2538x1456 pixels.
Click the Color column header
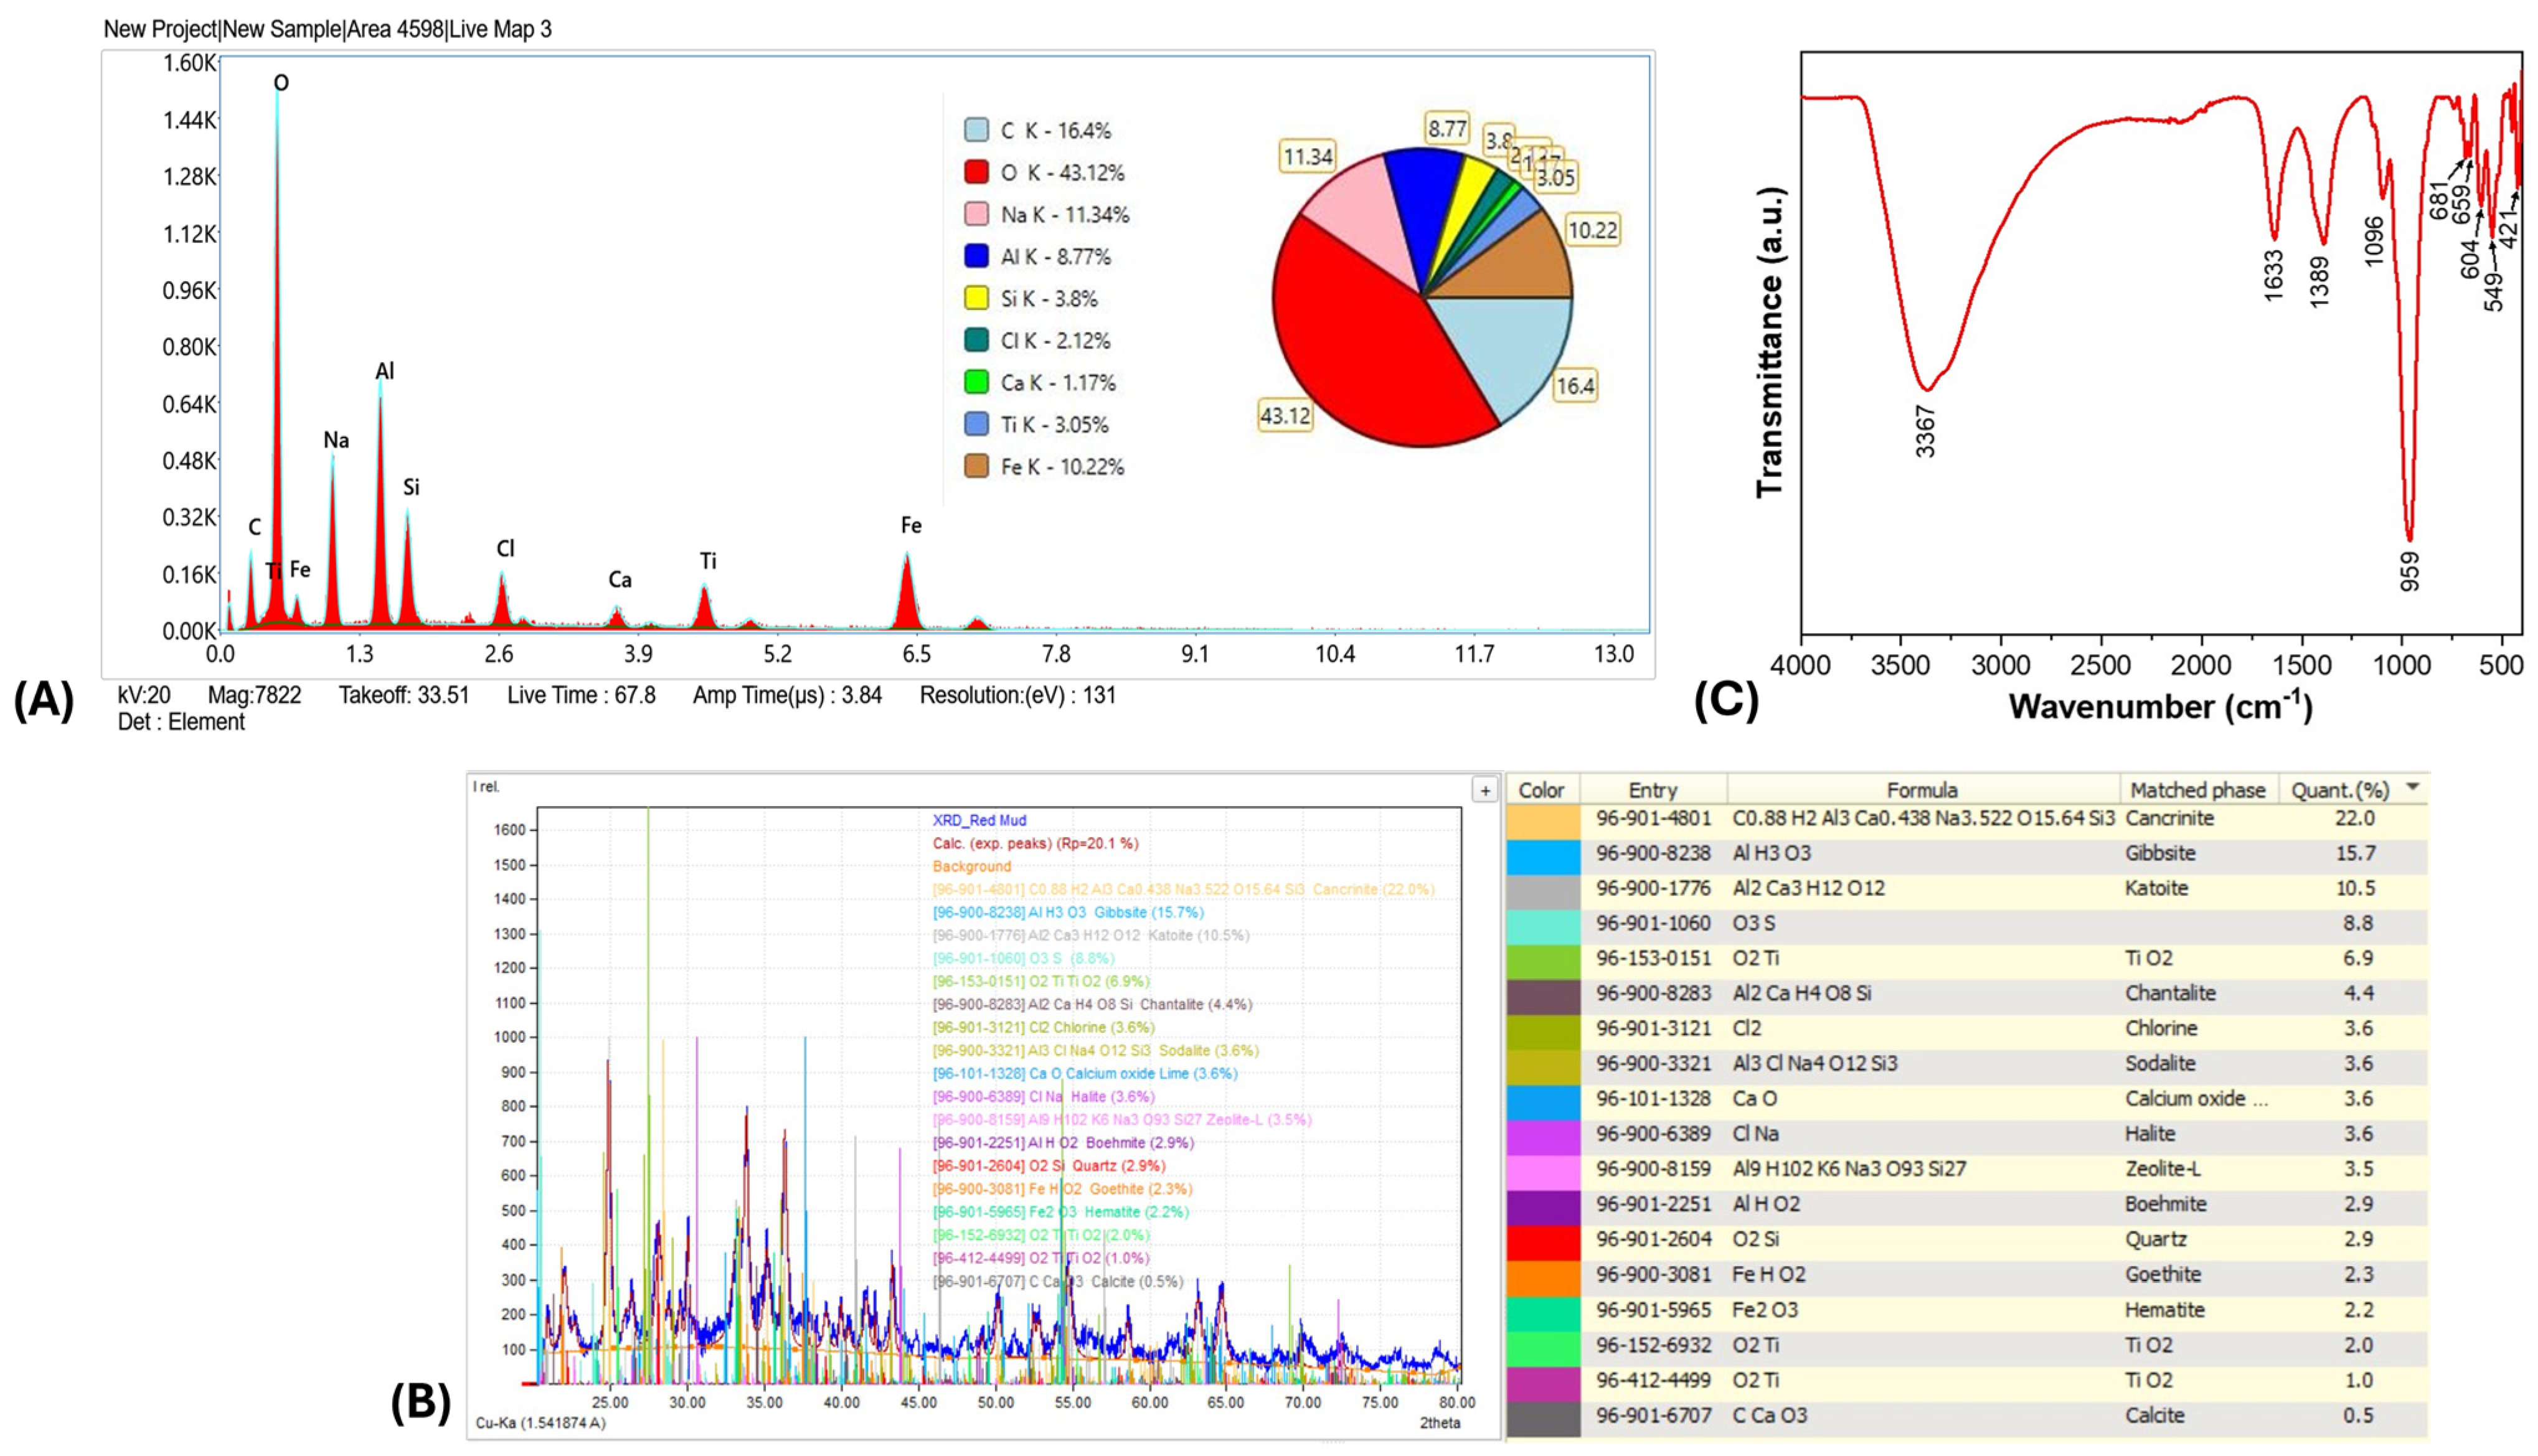[1541, 790]
